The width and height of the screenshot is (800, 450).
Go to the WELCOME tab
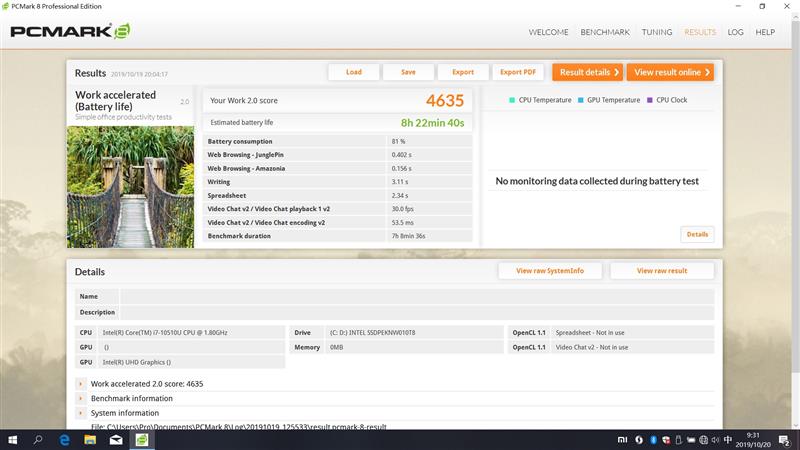pyautogui.click(x=548, y=32)
